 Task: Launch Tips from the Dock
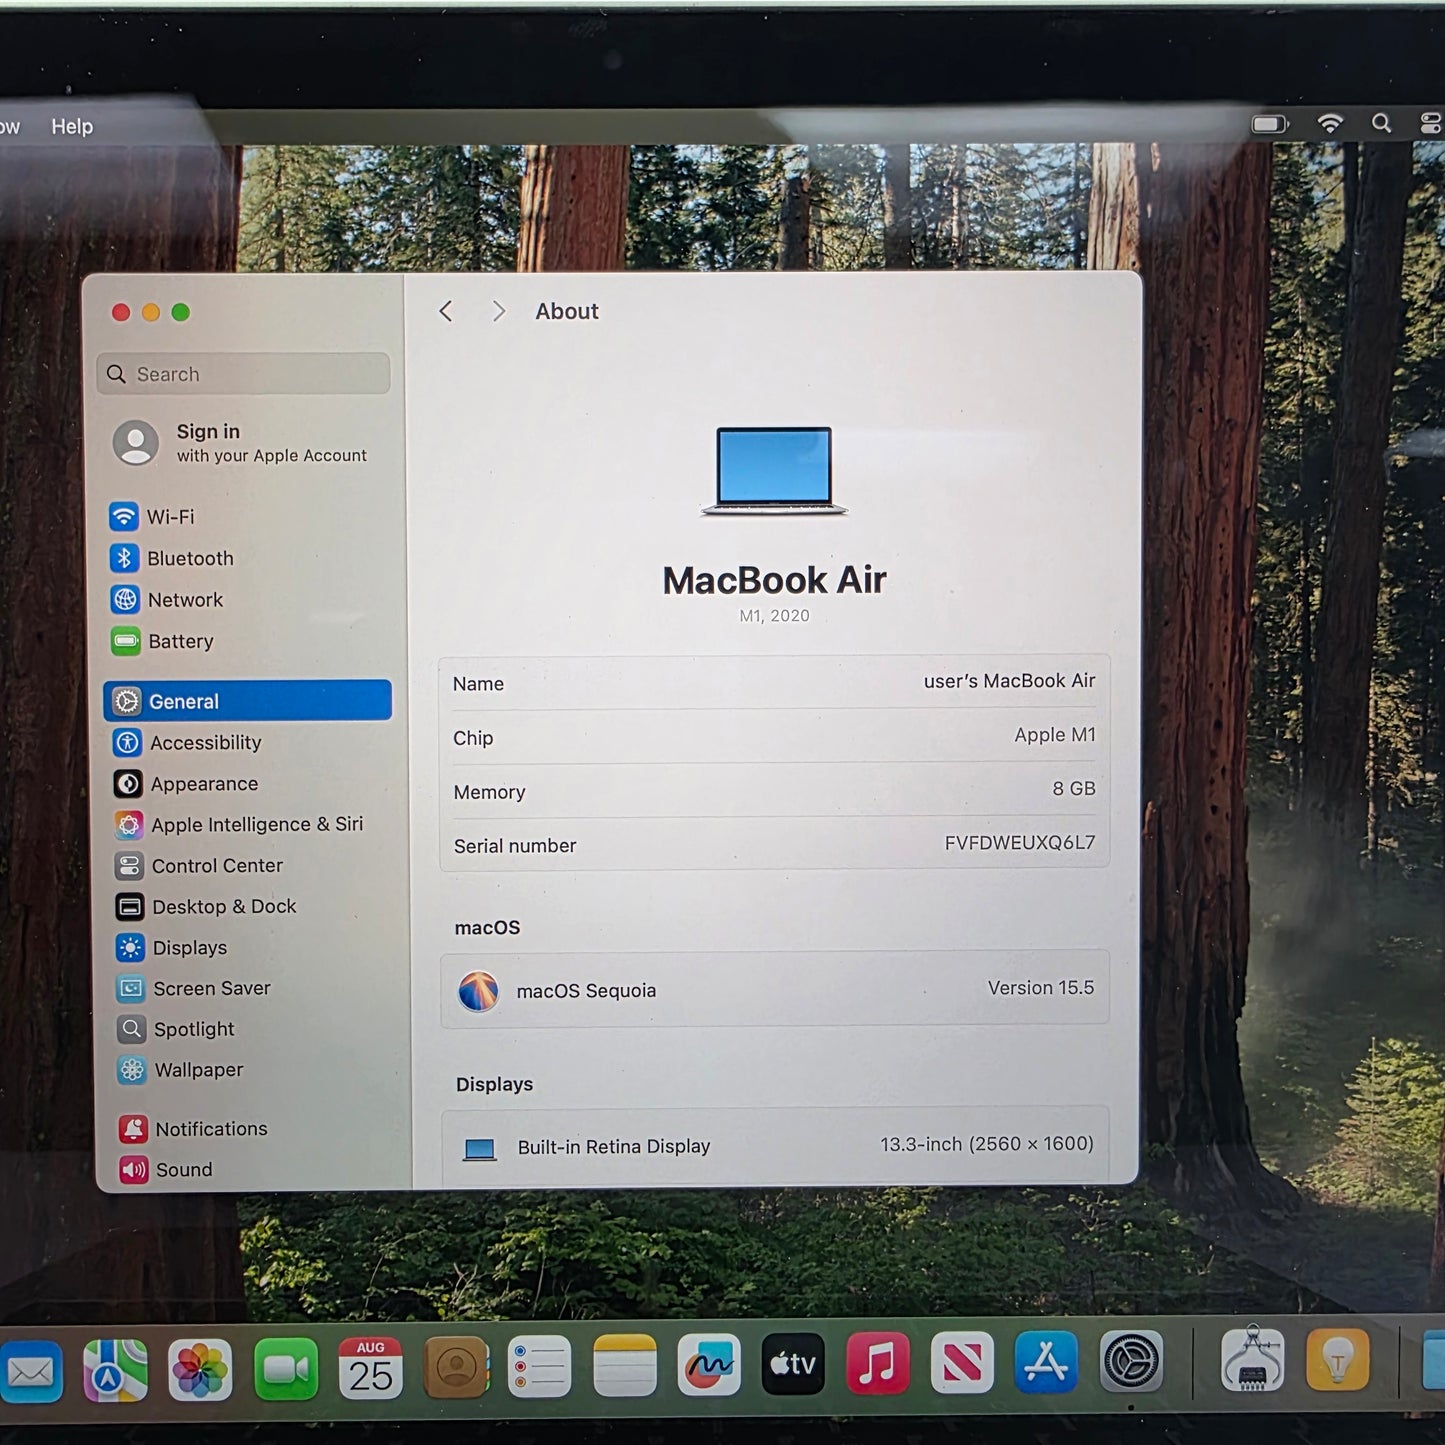click(1338, 1359)
